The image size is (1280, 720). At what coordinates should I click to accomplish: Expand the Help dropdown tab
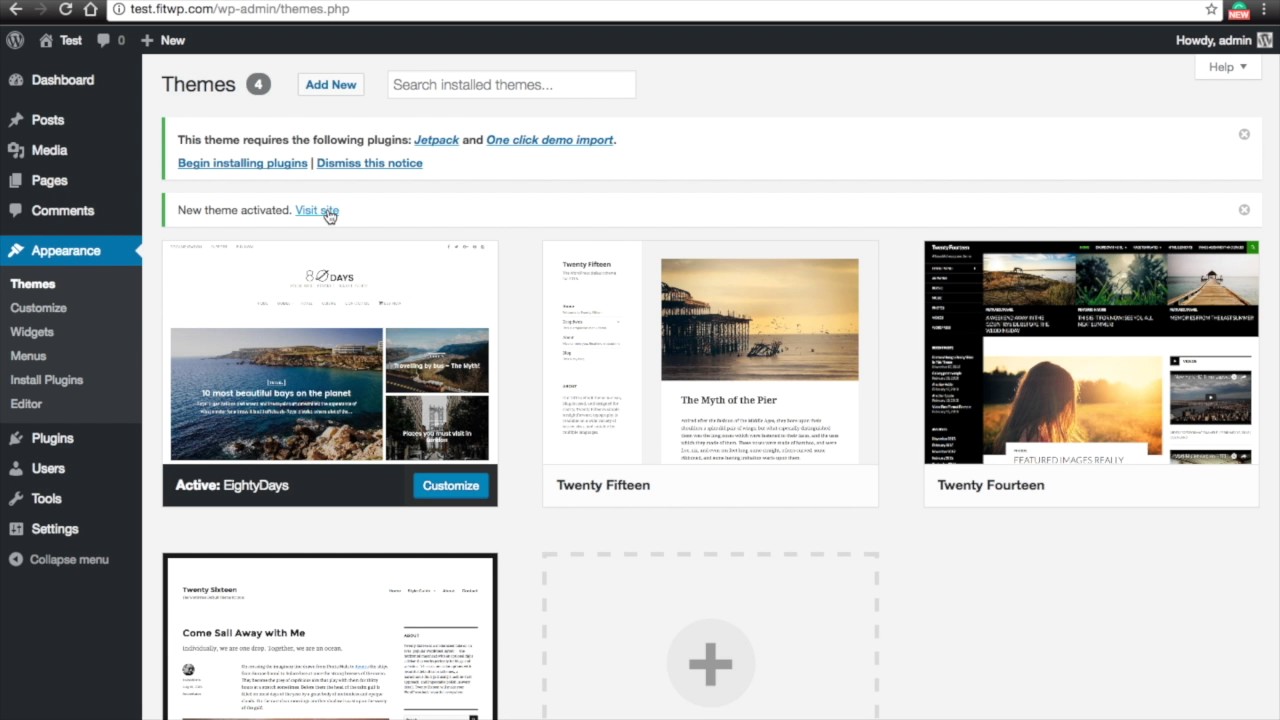[x=1227, y=67]
